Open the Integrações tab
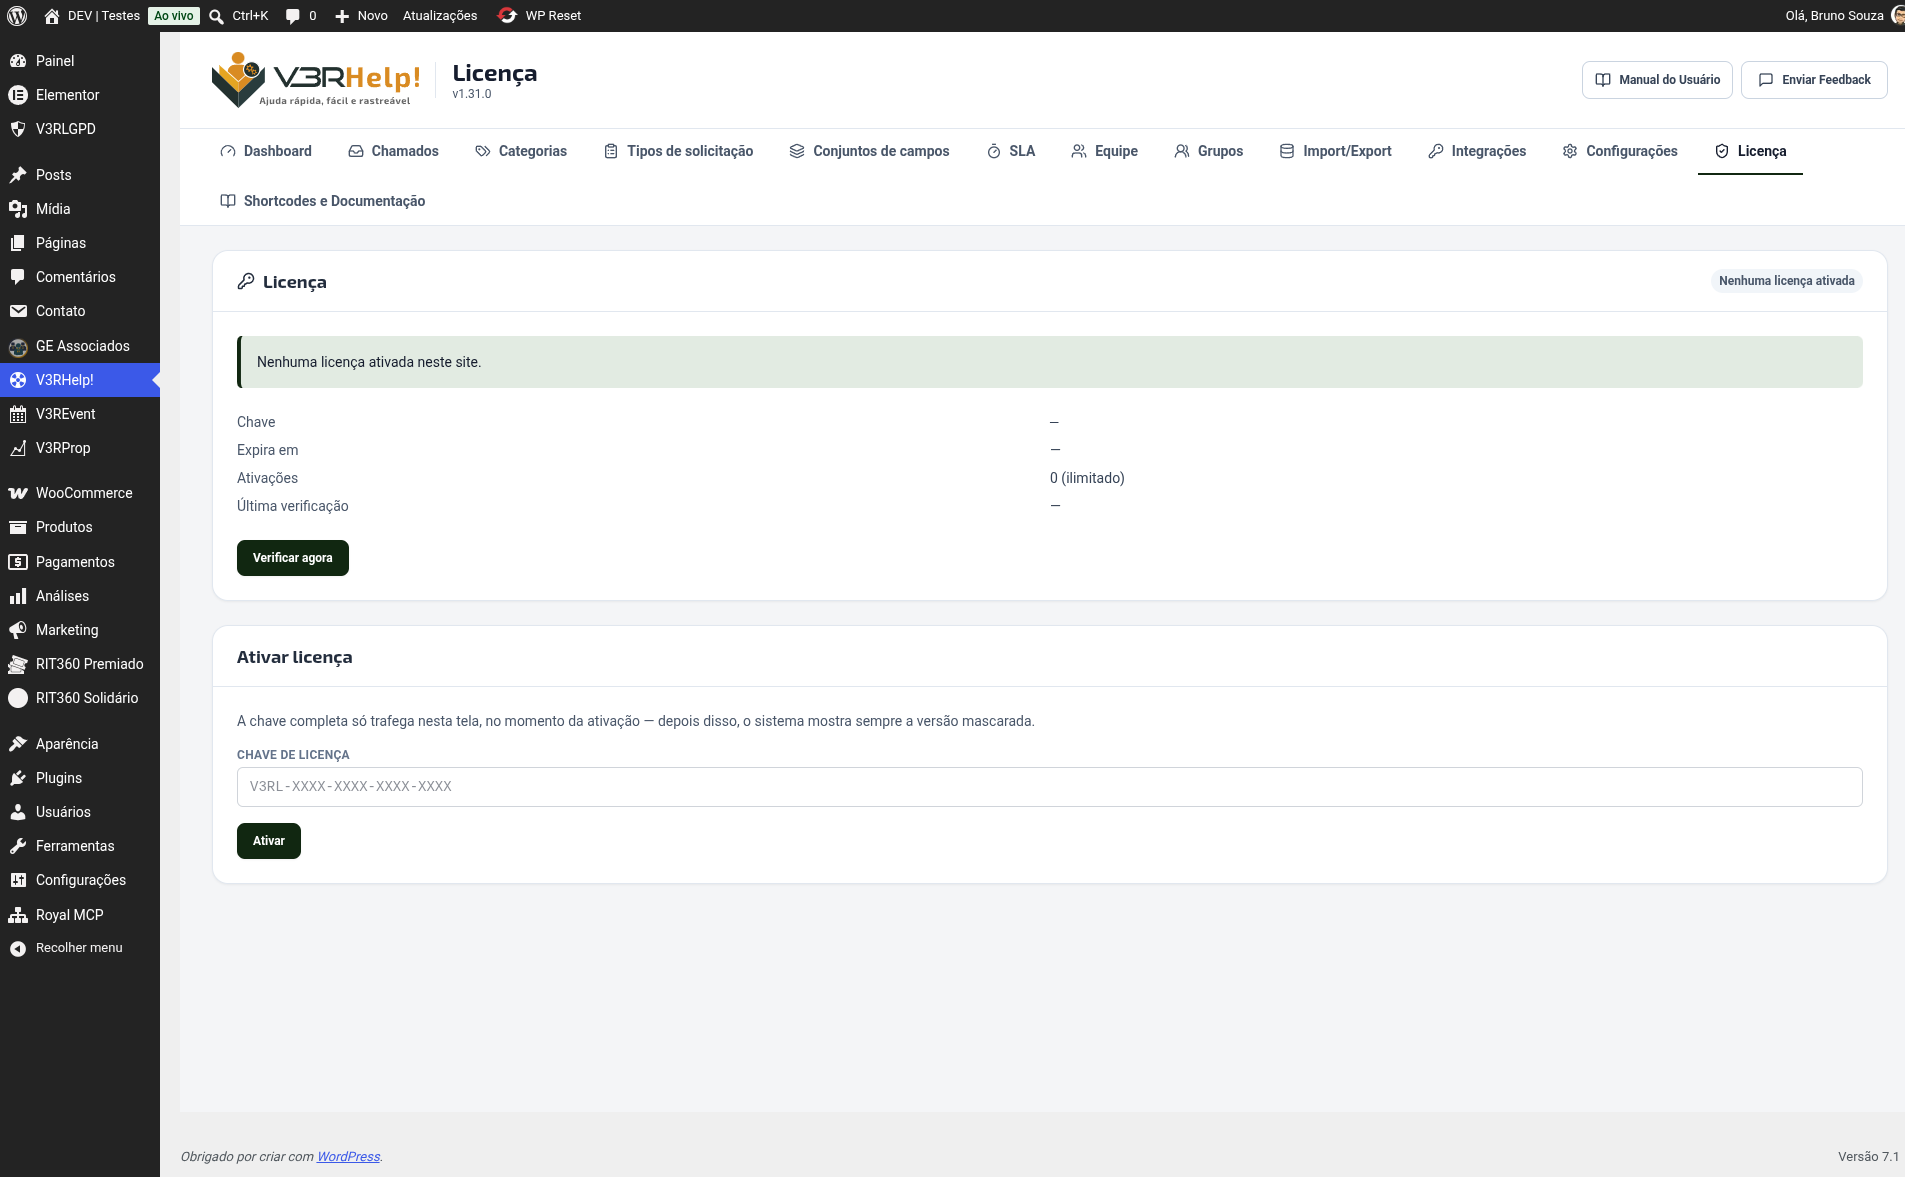1905x1177 pixels. click(1477, 151)
